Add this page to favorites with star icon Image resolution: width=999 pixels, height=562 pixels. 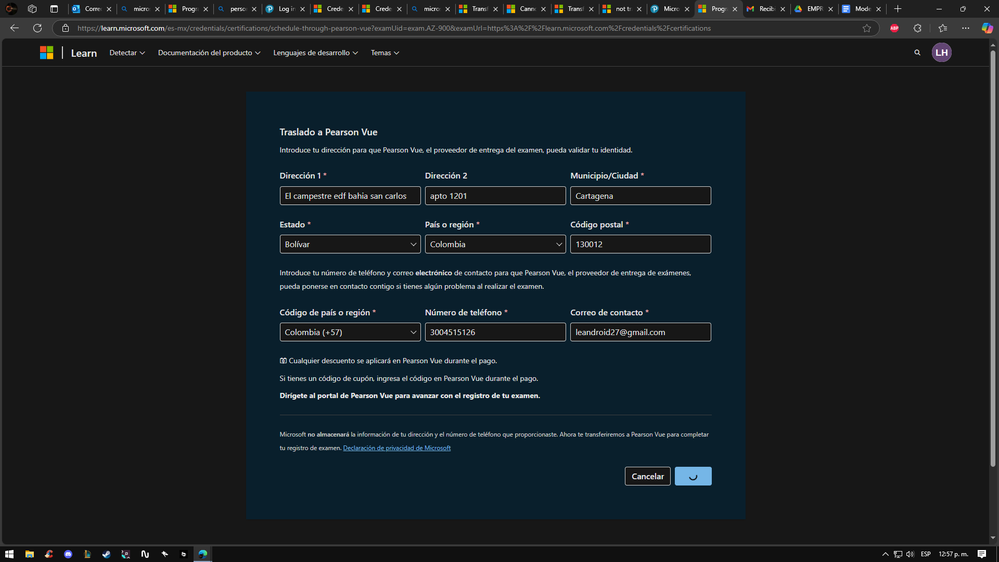[866, 28]
